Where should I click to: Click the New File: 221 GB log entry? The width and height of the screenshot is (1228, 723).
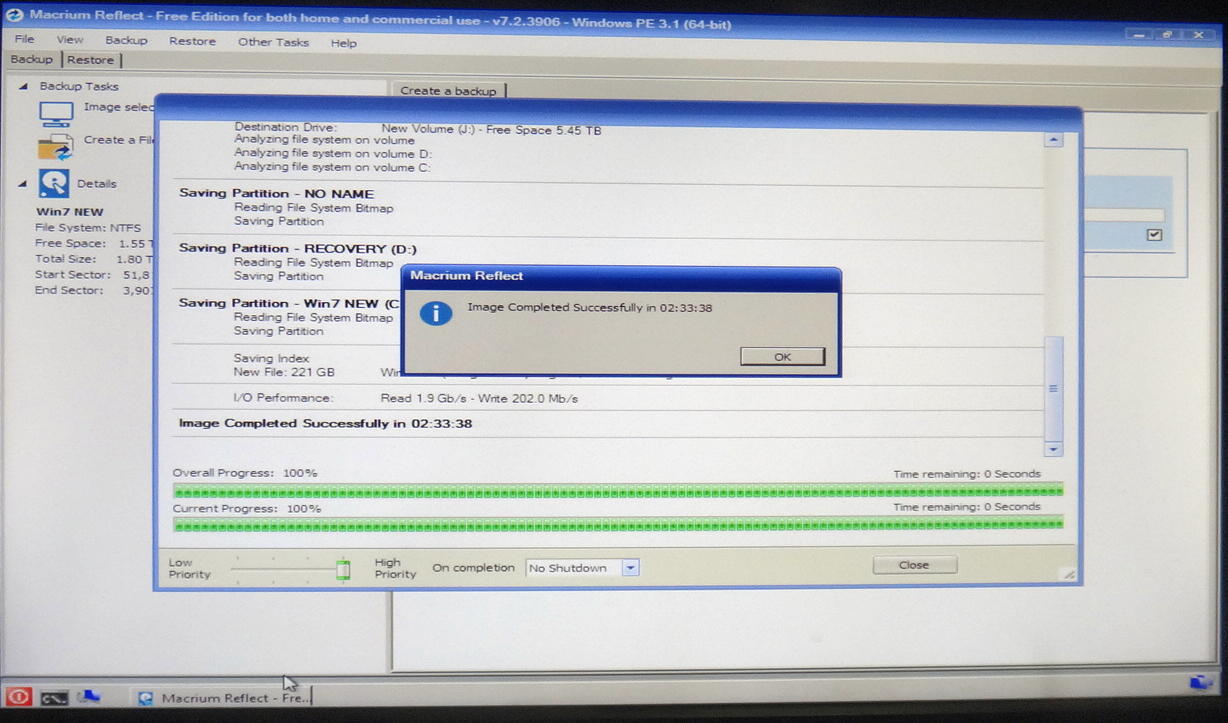[x=284, y=372]
